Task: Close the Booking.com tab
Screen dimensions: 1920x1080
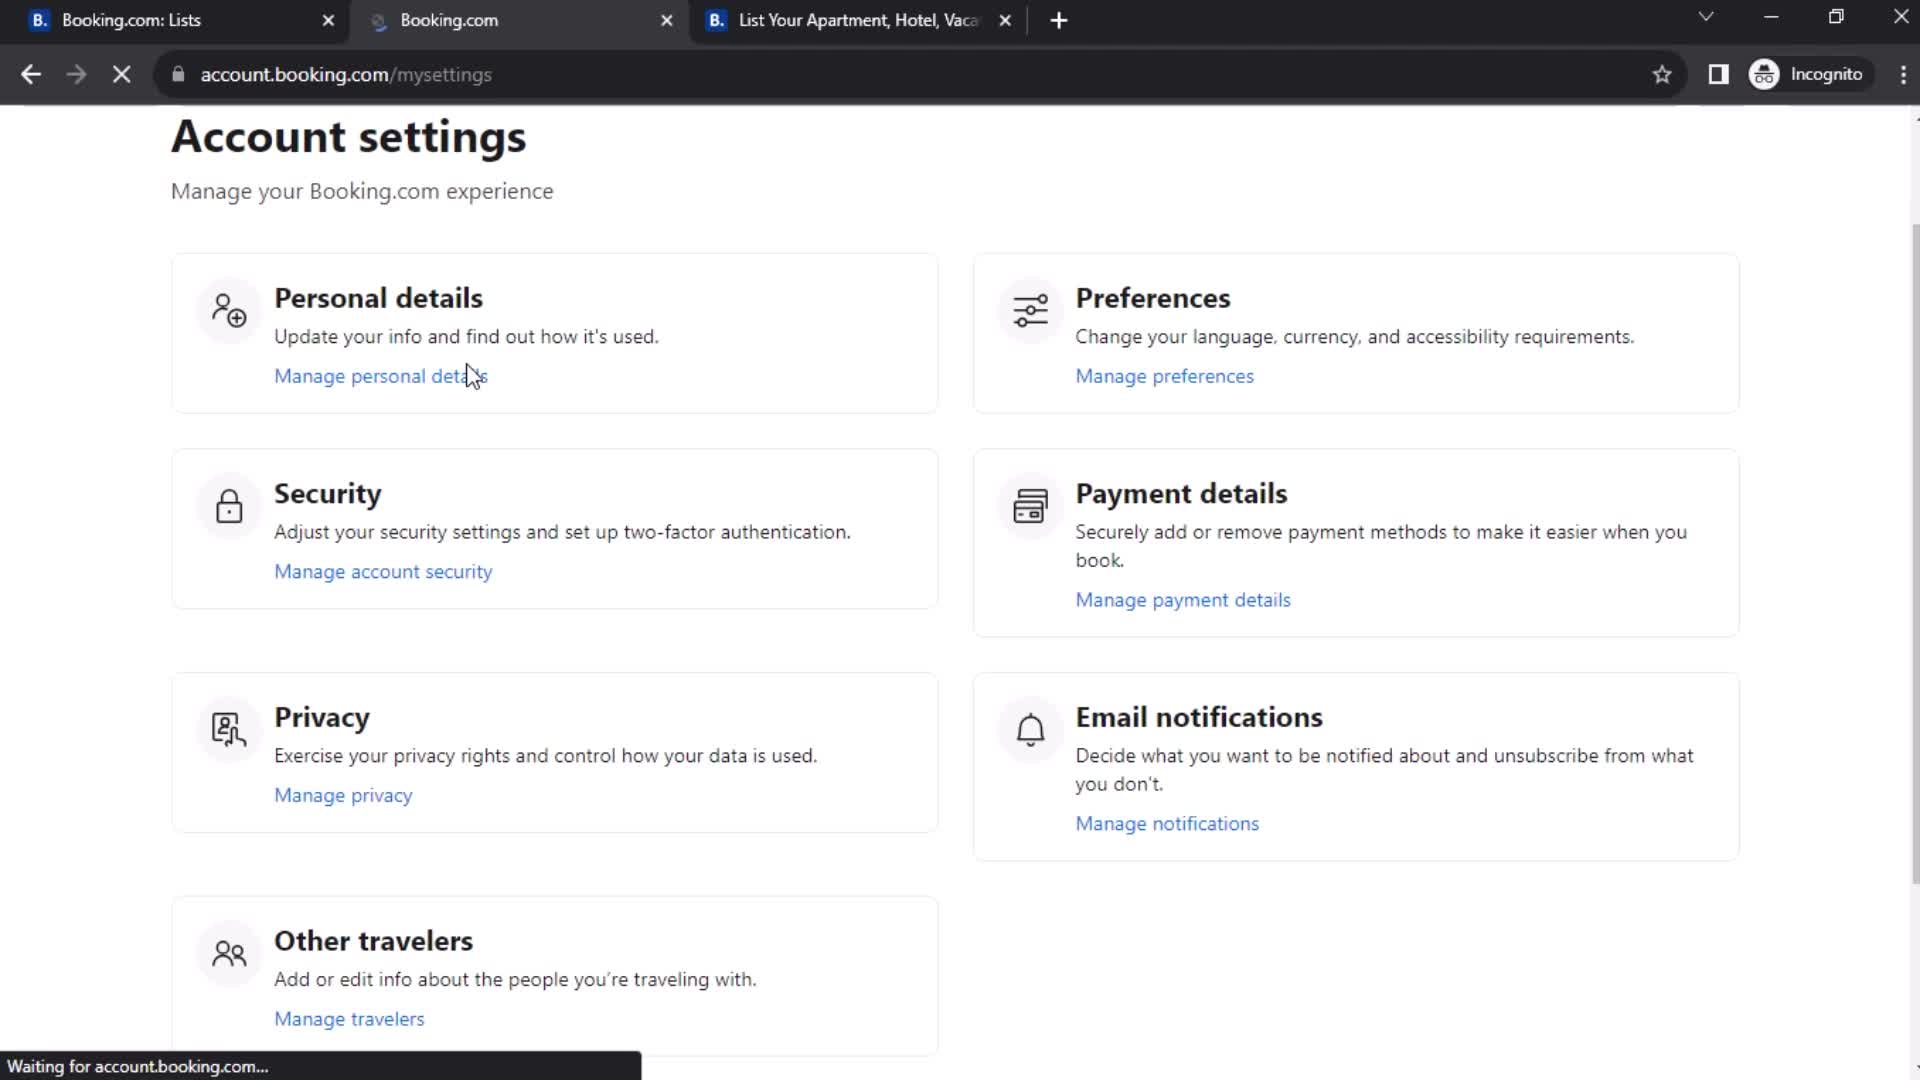Action: pos(667,20)
